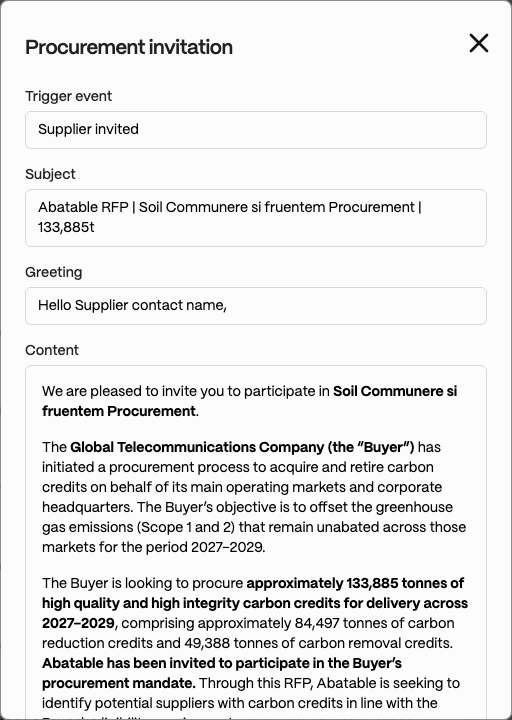Click the Subject label
The height and width of the screenshot is (720, 512).
50,174
